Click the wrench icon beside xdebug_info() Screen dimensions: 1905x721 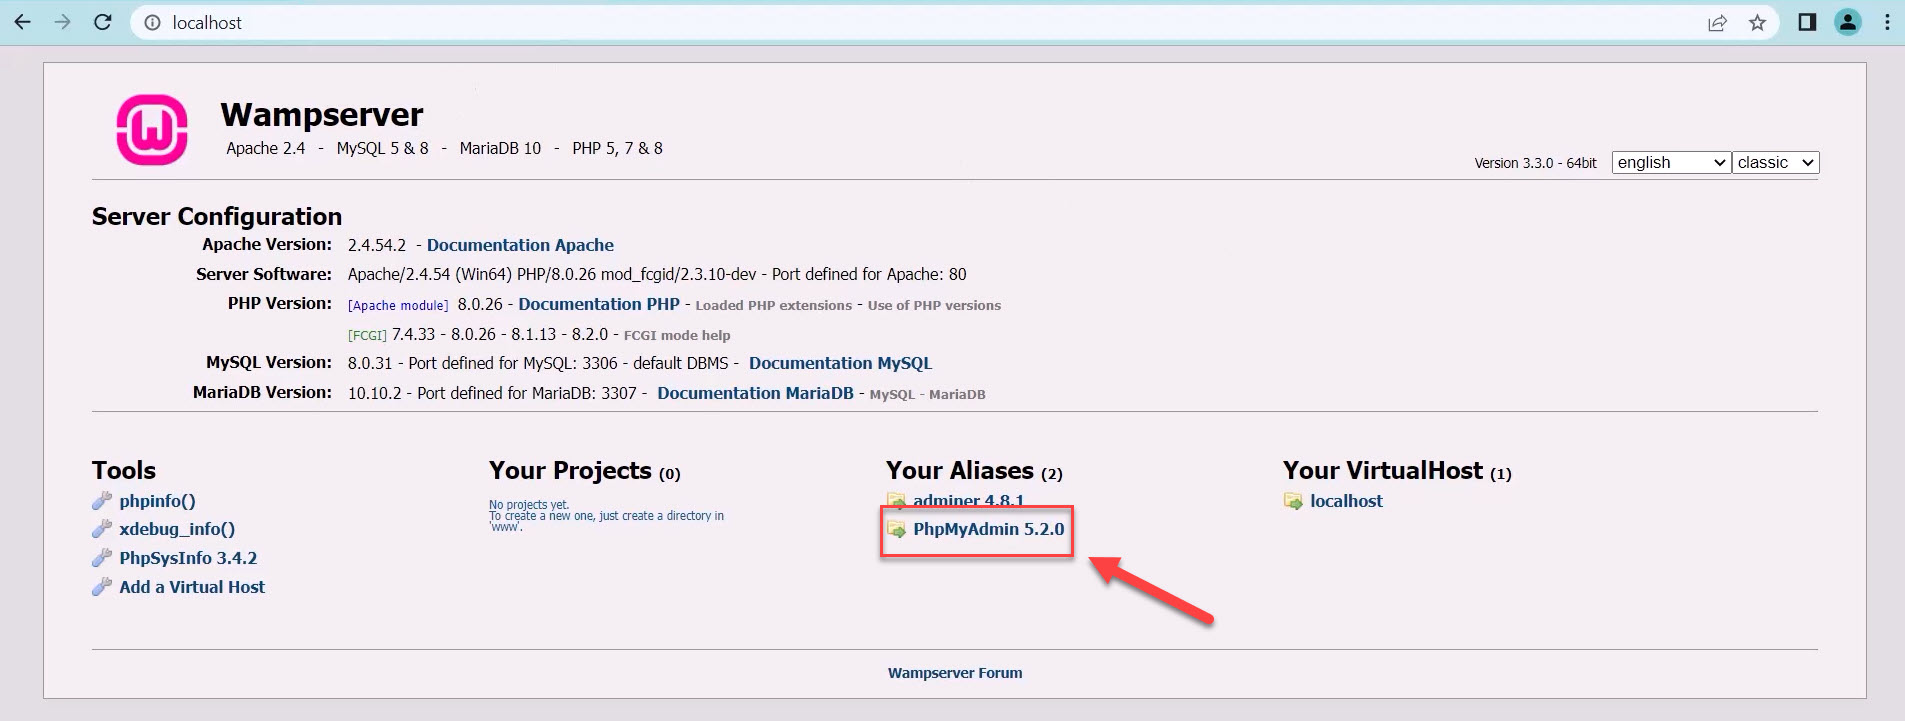tap(102, 529)
